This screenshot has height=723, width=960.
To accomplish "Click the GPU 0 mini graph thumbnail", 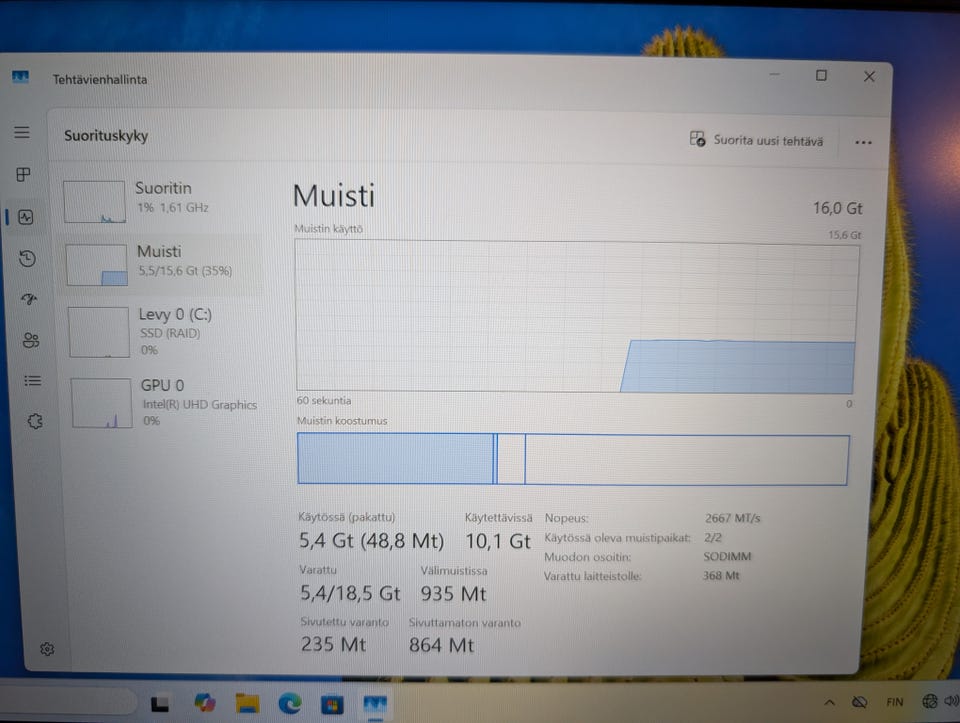I will [102, 403].
